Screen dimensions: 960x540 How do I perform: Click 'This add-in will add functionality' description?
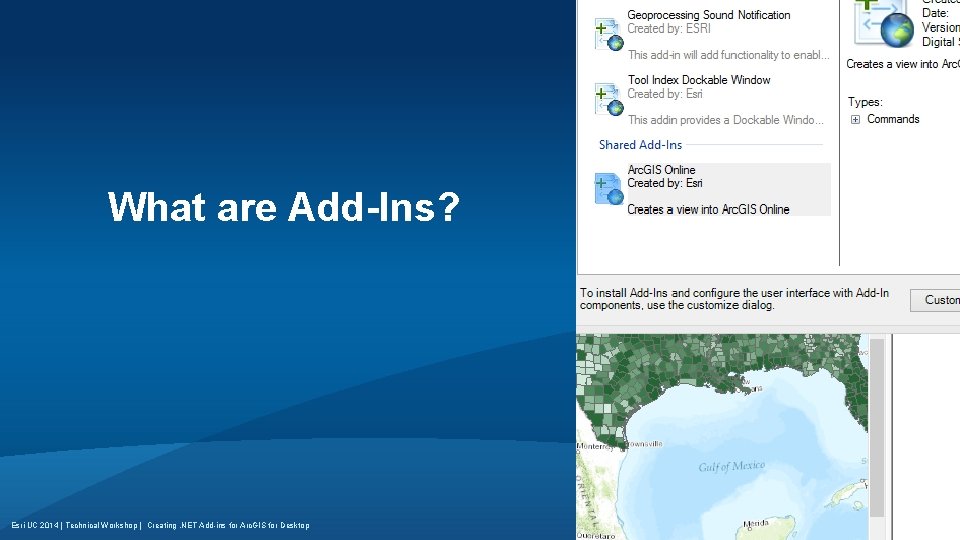729,55
